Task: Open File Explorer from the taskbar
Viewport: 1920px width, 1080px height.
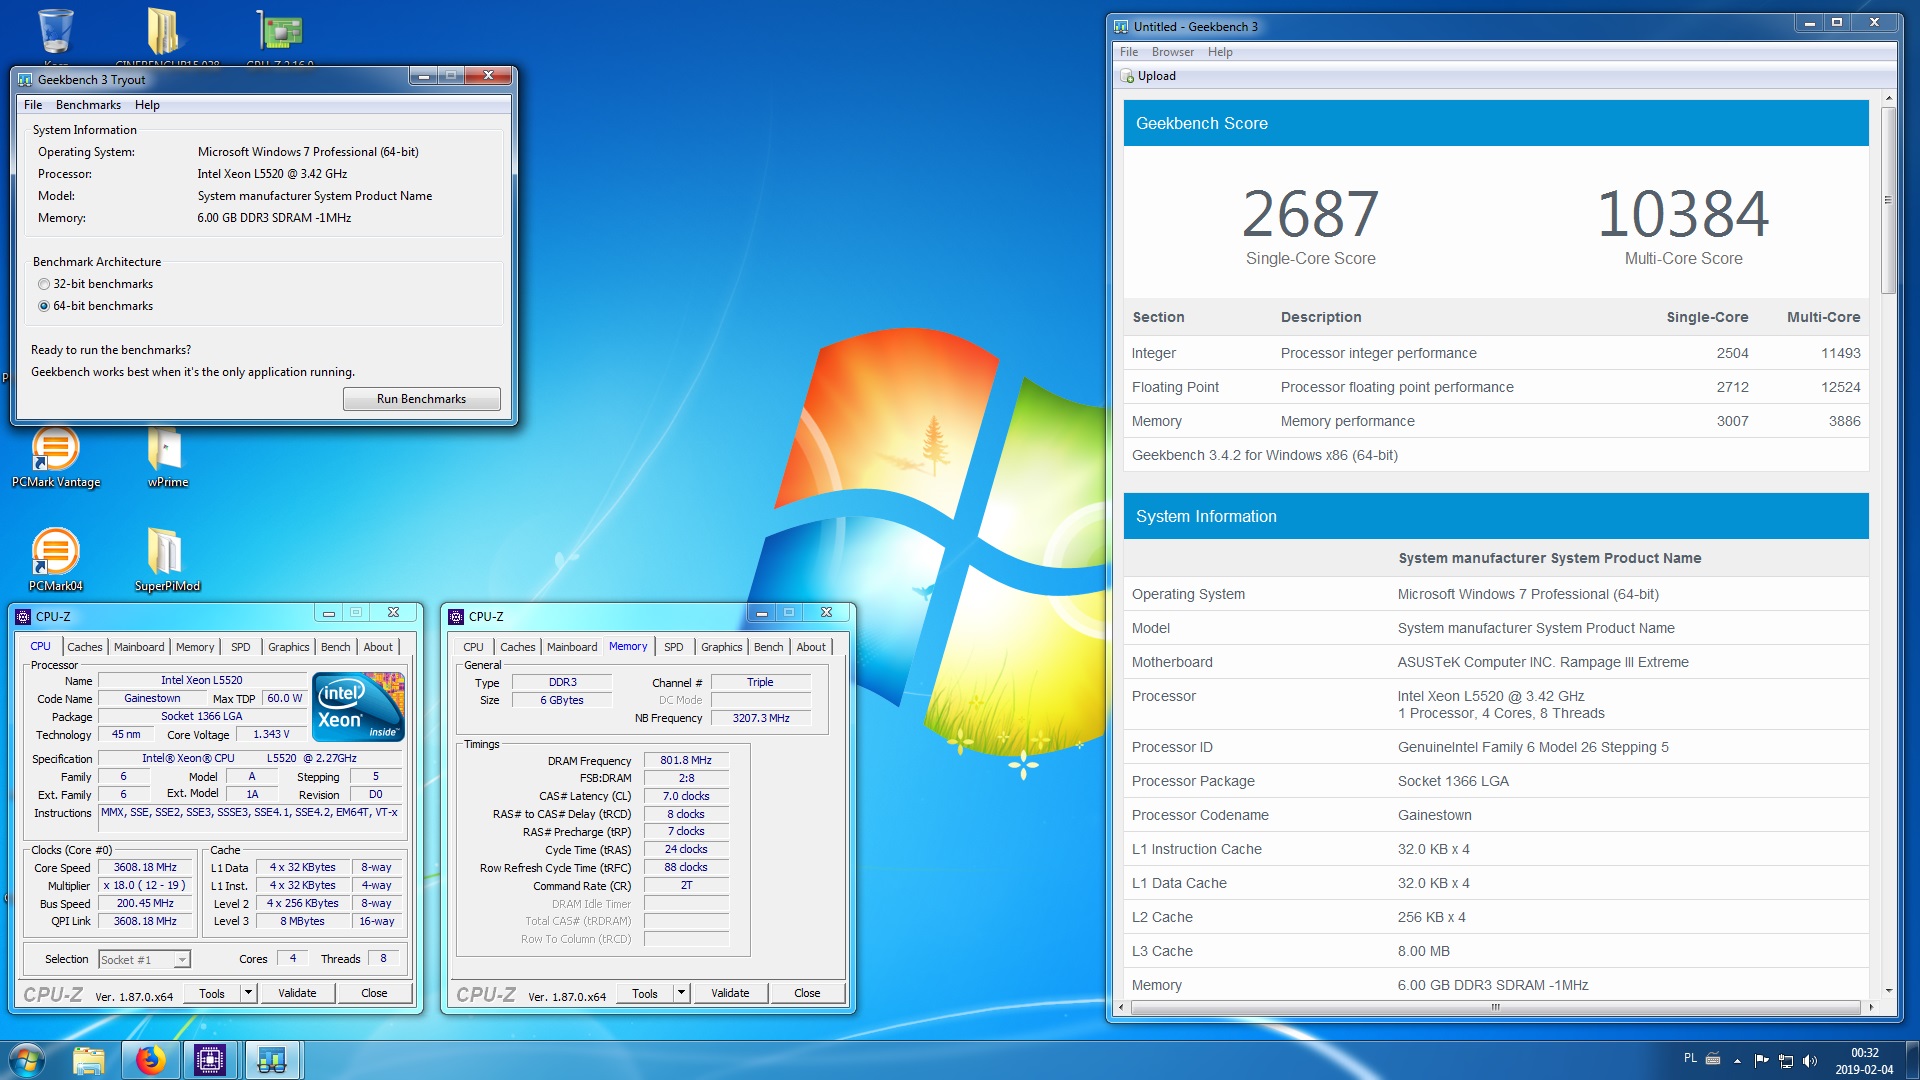Action: [89, 1060]
